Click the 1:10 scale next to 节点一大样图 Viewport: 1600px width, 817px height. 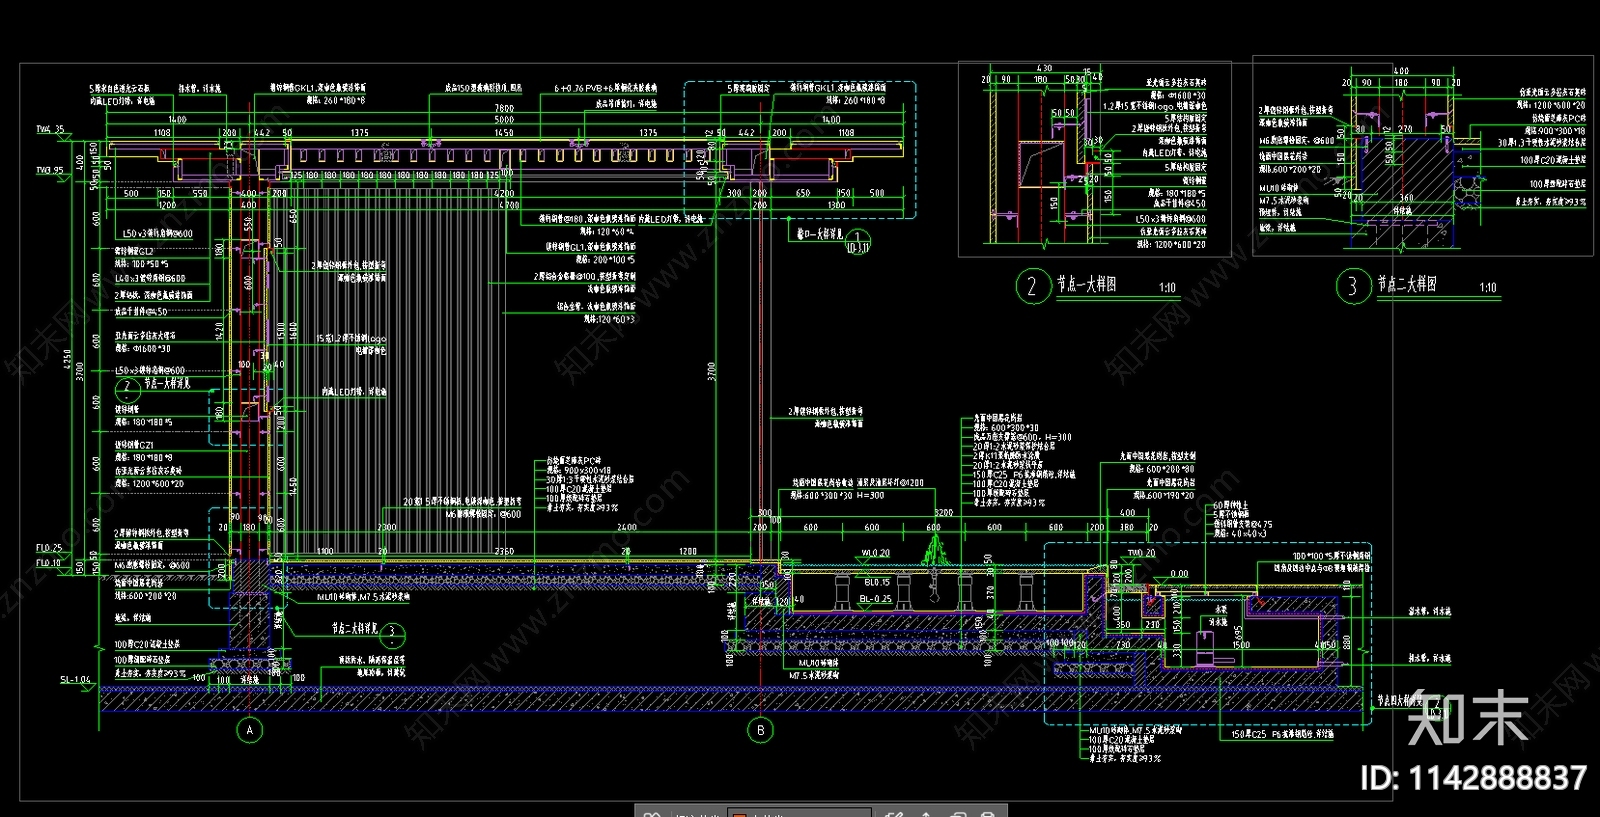1167,288
